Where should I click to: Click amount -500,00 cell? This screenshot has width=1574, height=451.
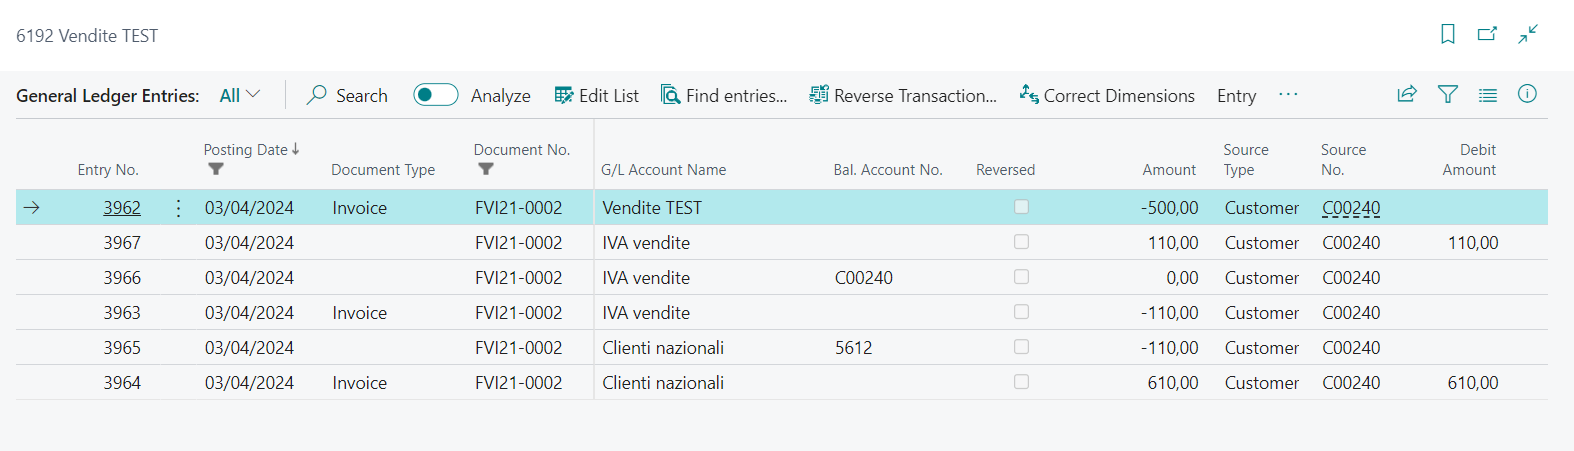[x=1169, y=208]
